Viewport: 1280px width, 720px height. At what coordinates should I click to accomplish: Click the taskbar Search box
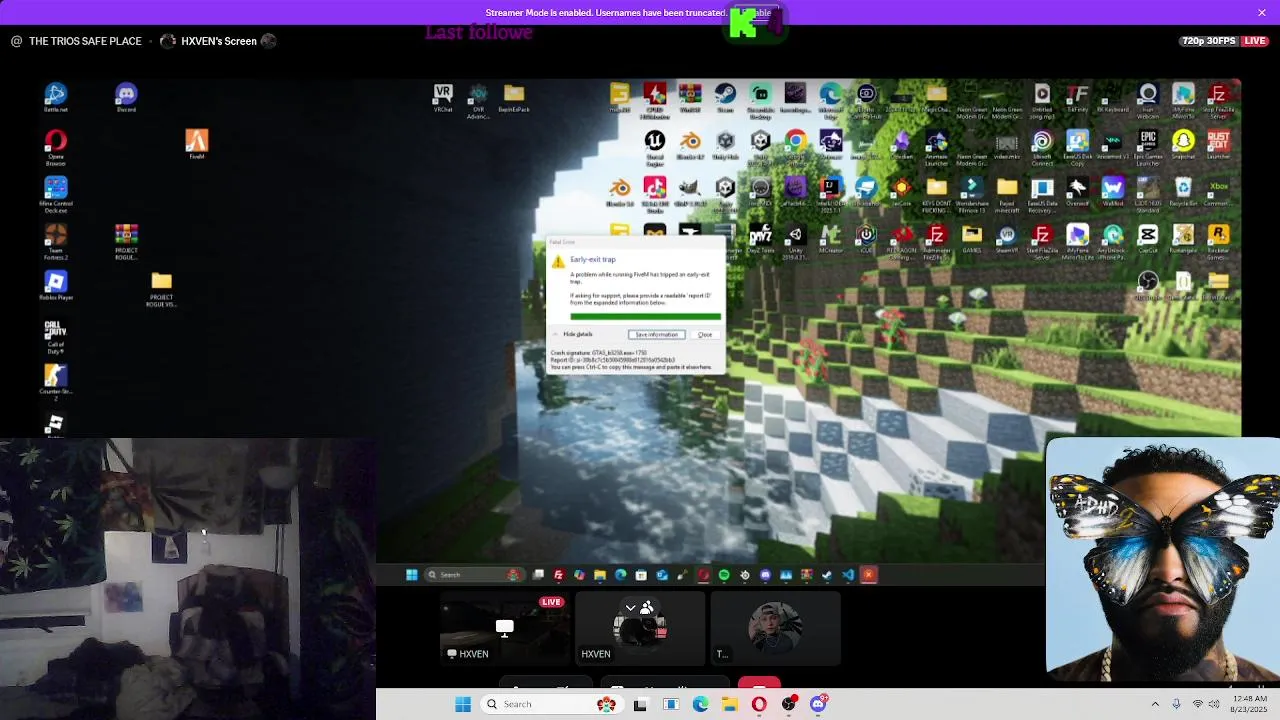point(550,704)
